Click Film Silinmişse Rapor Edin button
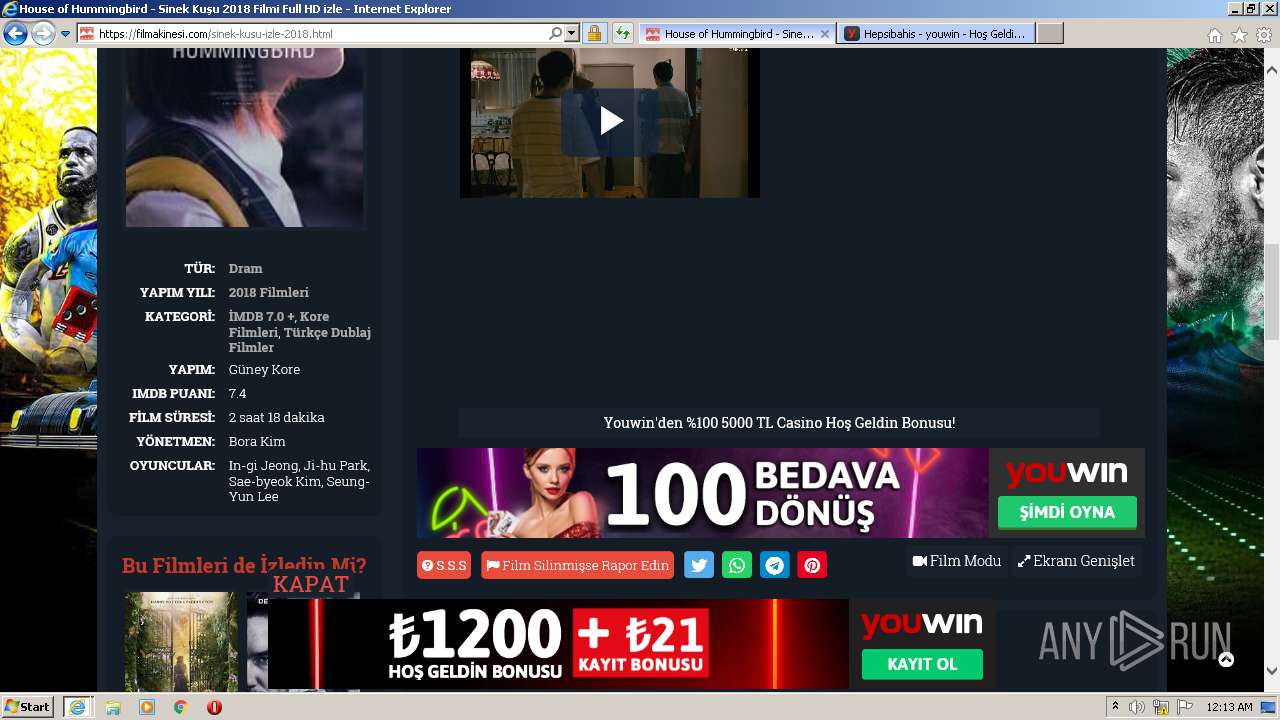This screenshot has height=720, width=1280. click(x=577, y=565)
